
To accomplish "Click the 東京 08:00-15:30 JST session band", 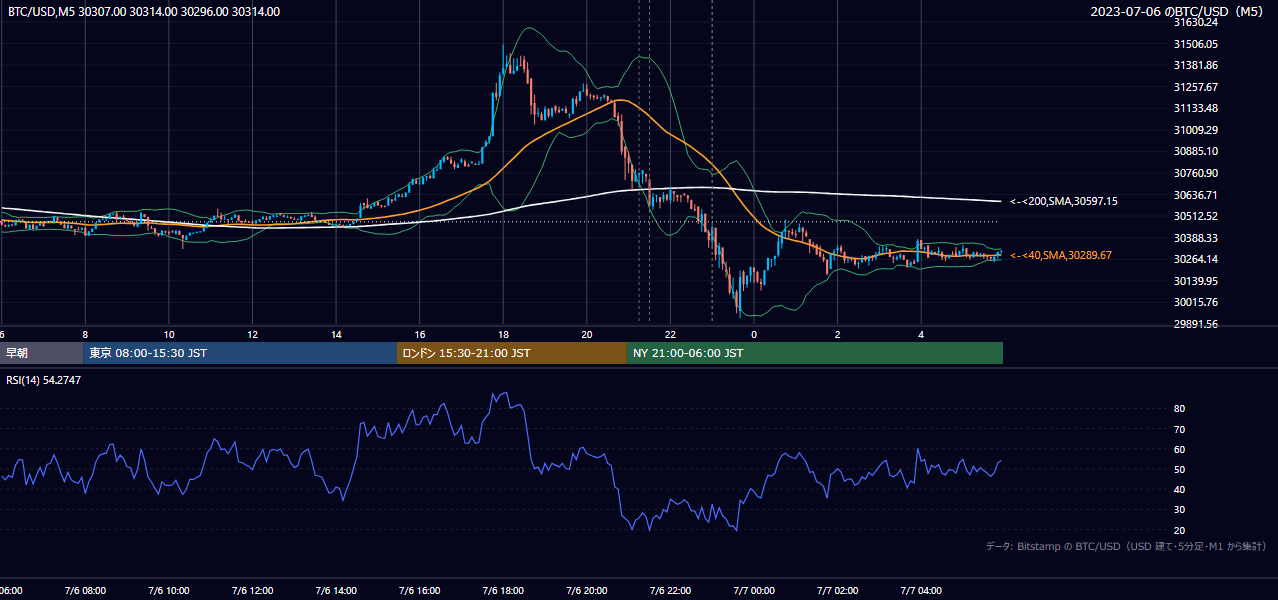I will pos(240,353).
